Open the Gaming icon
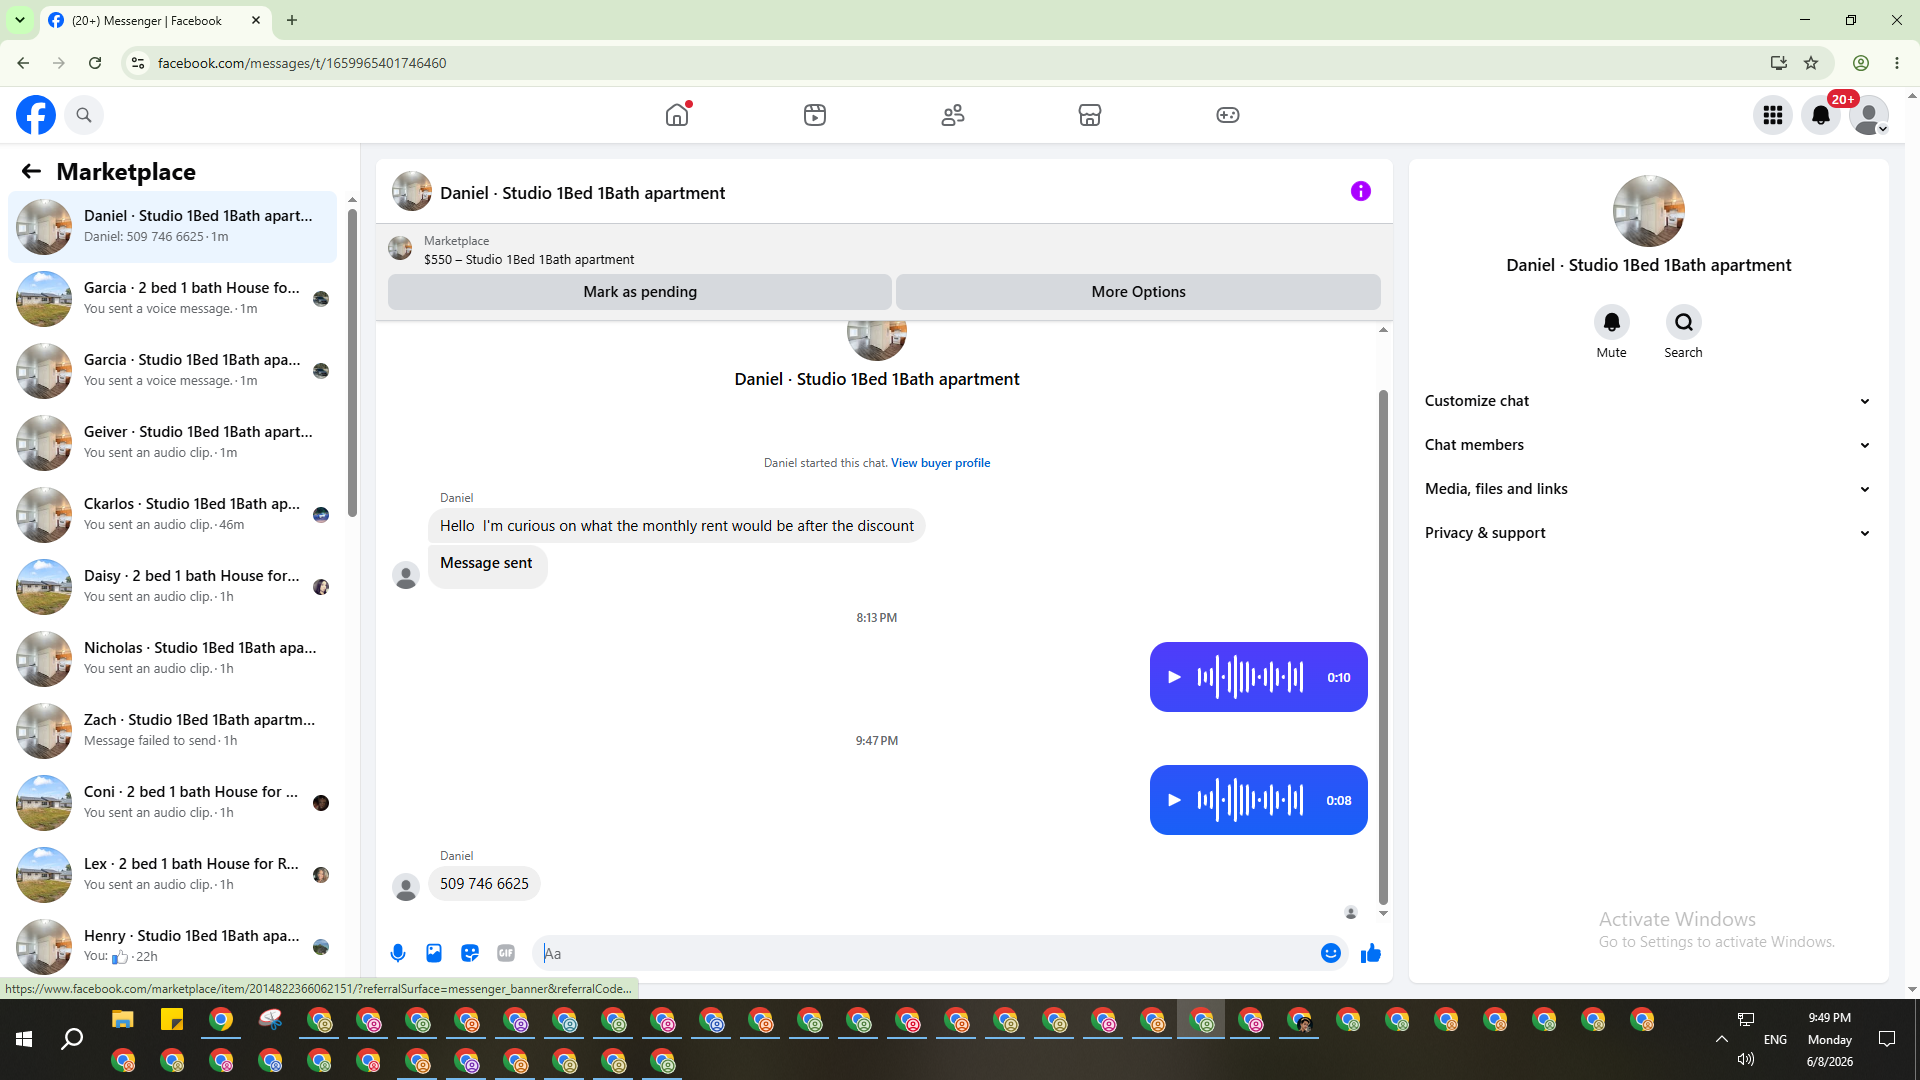Viewport: 1920px width, 1080px height. point(1228,115)
